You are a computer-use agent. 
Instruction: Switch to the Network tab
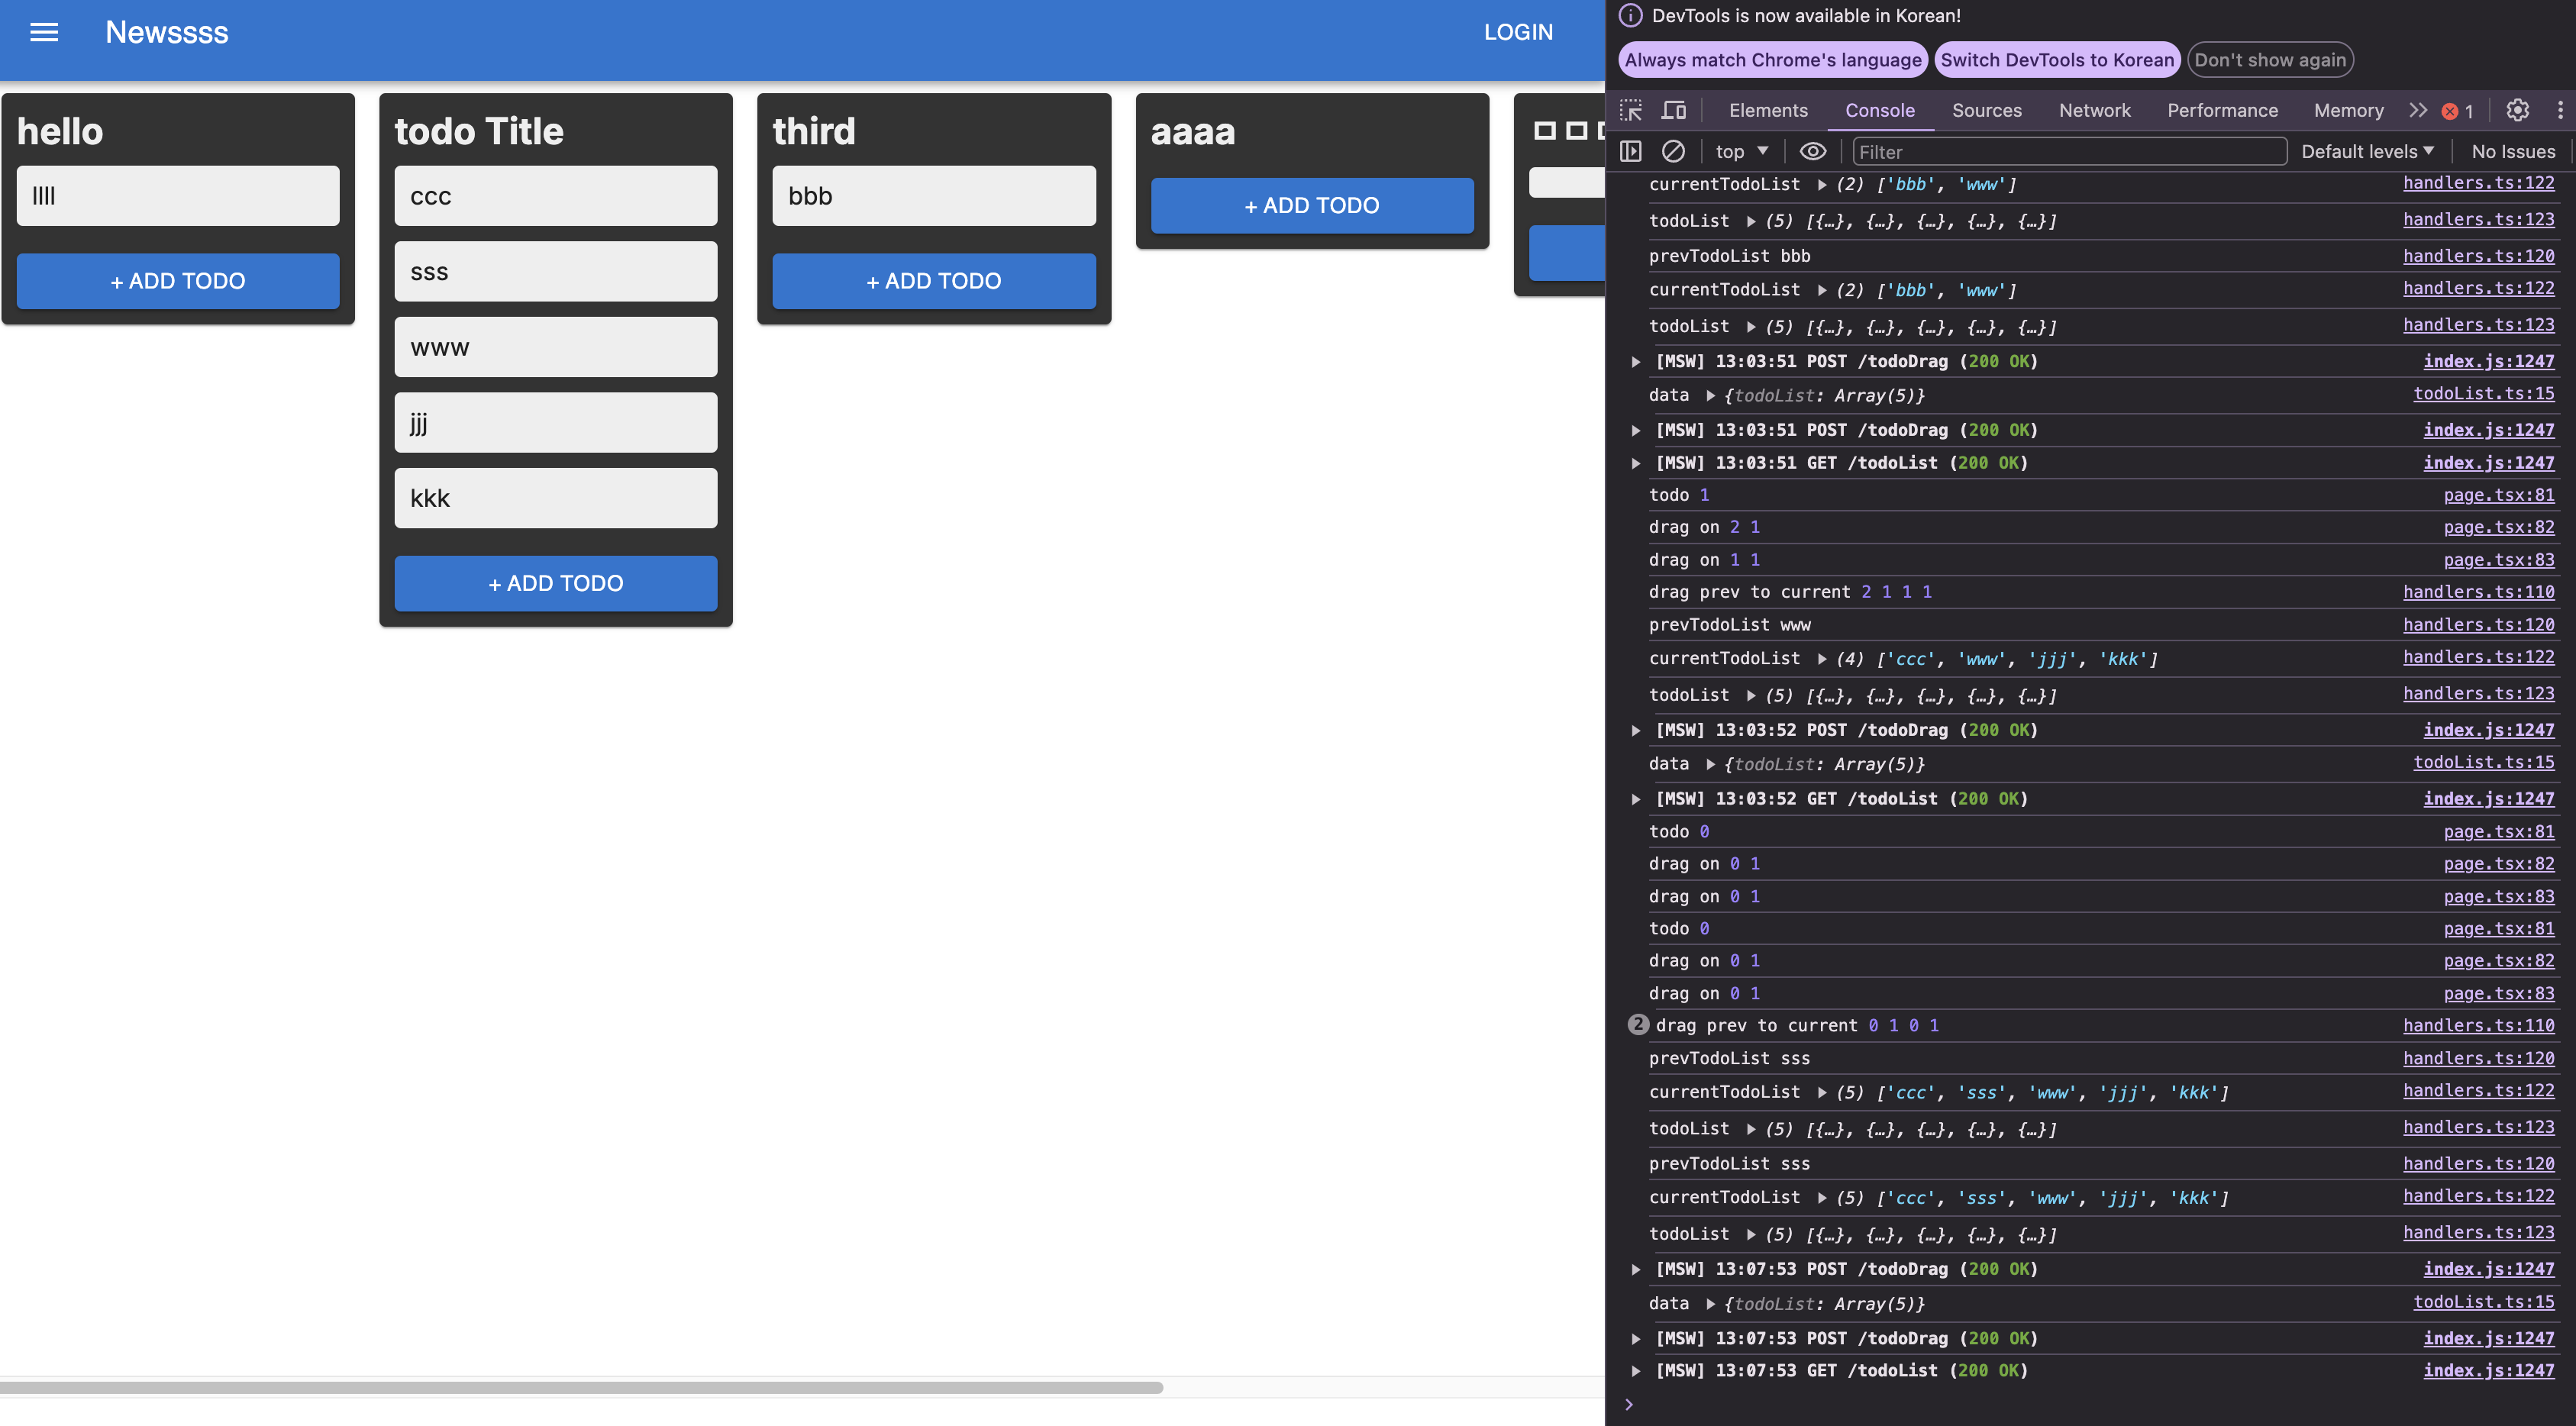[2094, 110]
